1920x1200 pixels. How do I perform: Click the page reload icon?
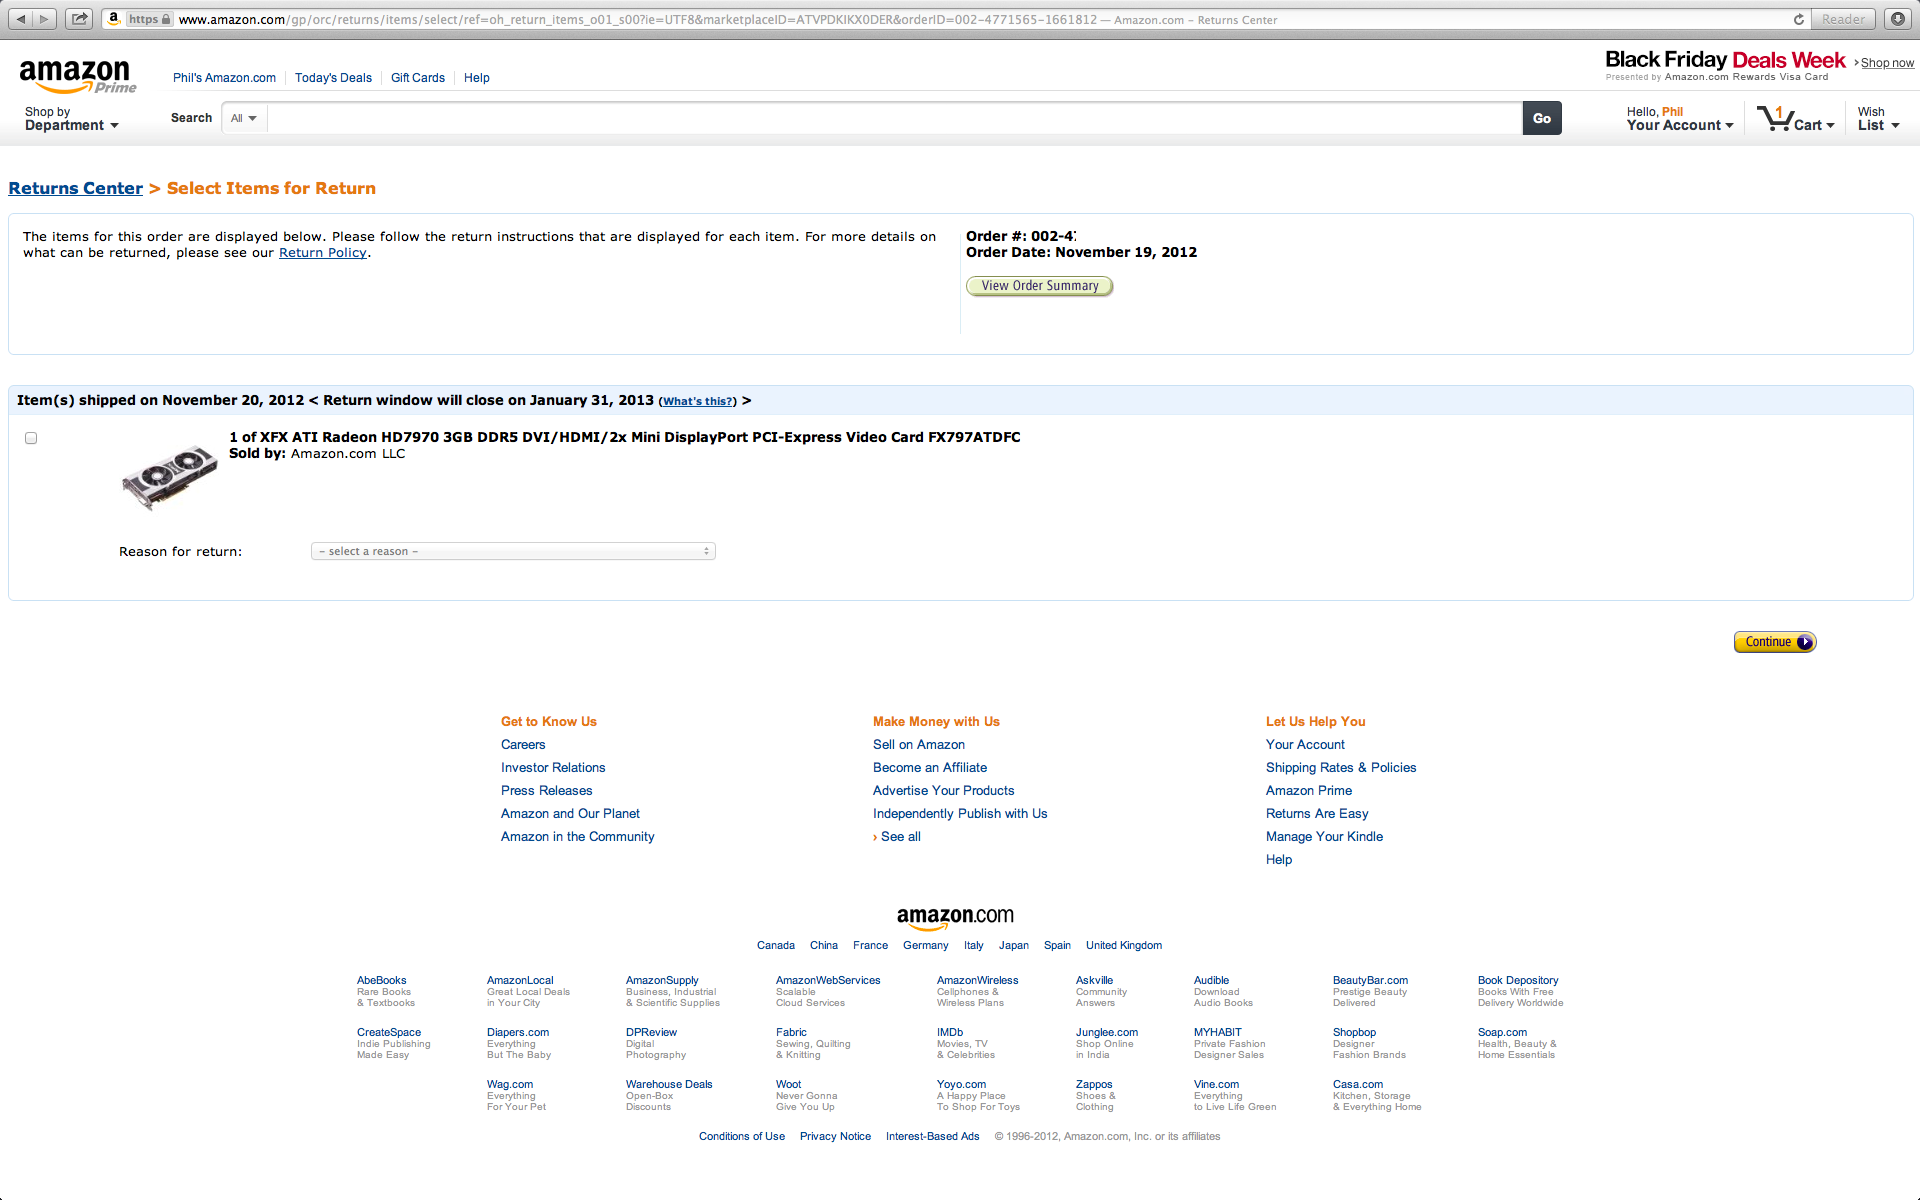tap(1798, 19)
